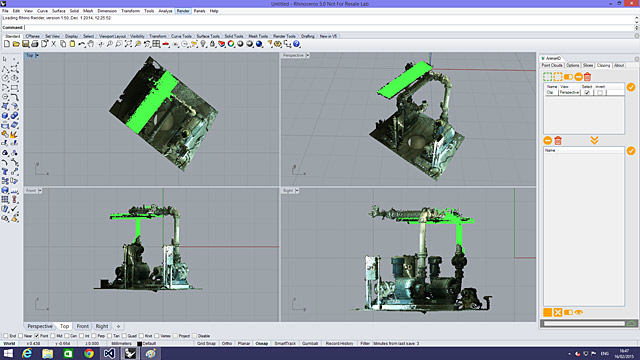The width and height of the screenshot is (640, 360).
Task: Click the black Default layer color swatch
Action: pyautogui.click(x=139, y=344)
